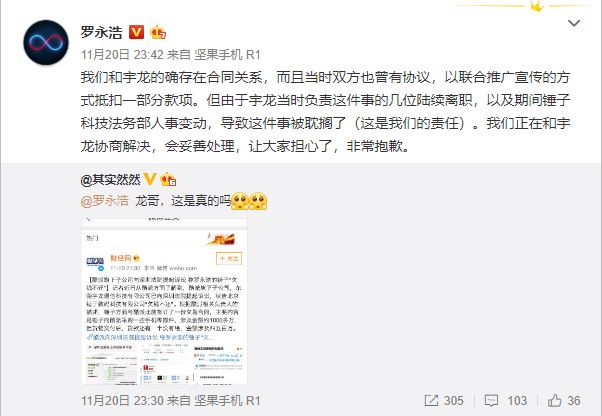Open the comment count 103
Viewport: 602px width, 416px height.
[x=517, y=401]
